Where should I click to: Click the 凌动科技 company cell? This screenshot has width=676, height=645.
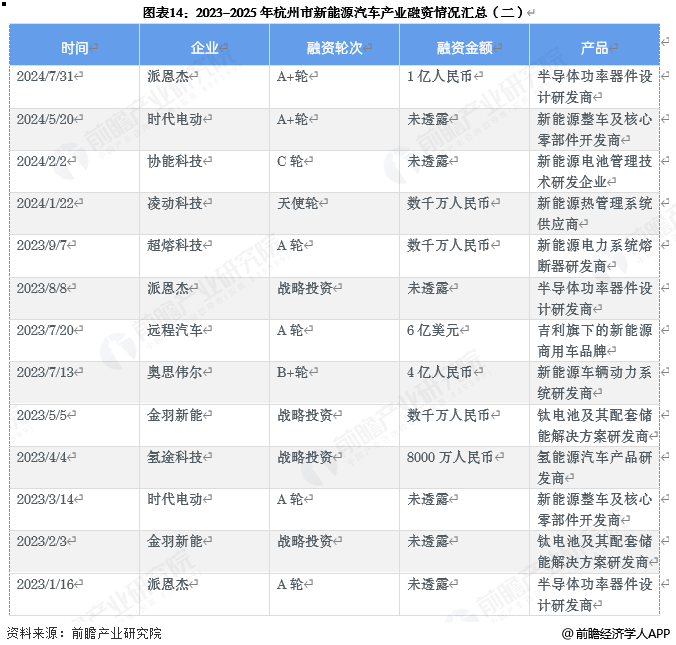175,202
